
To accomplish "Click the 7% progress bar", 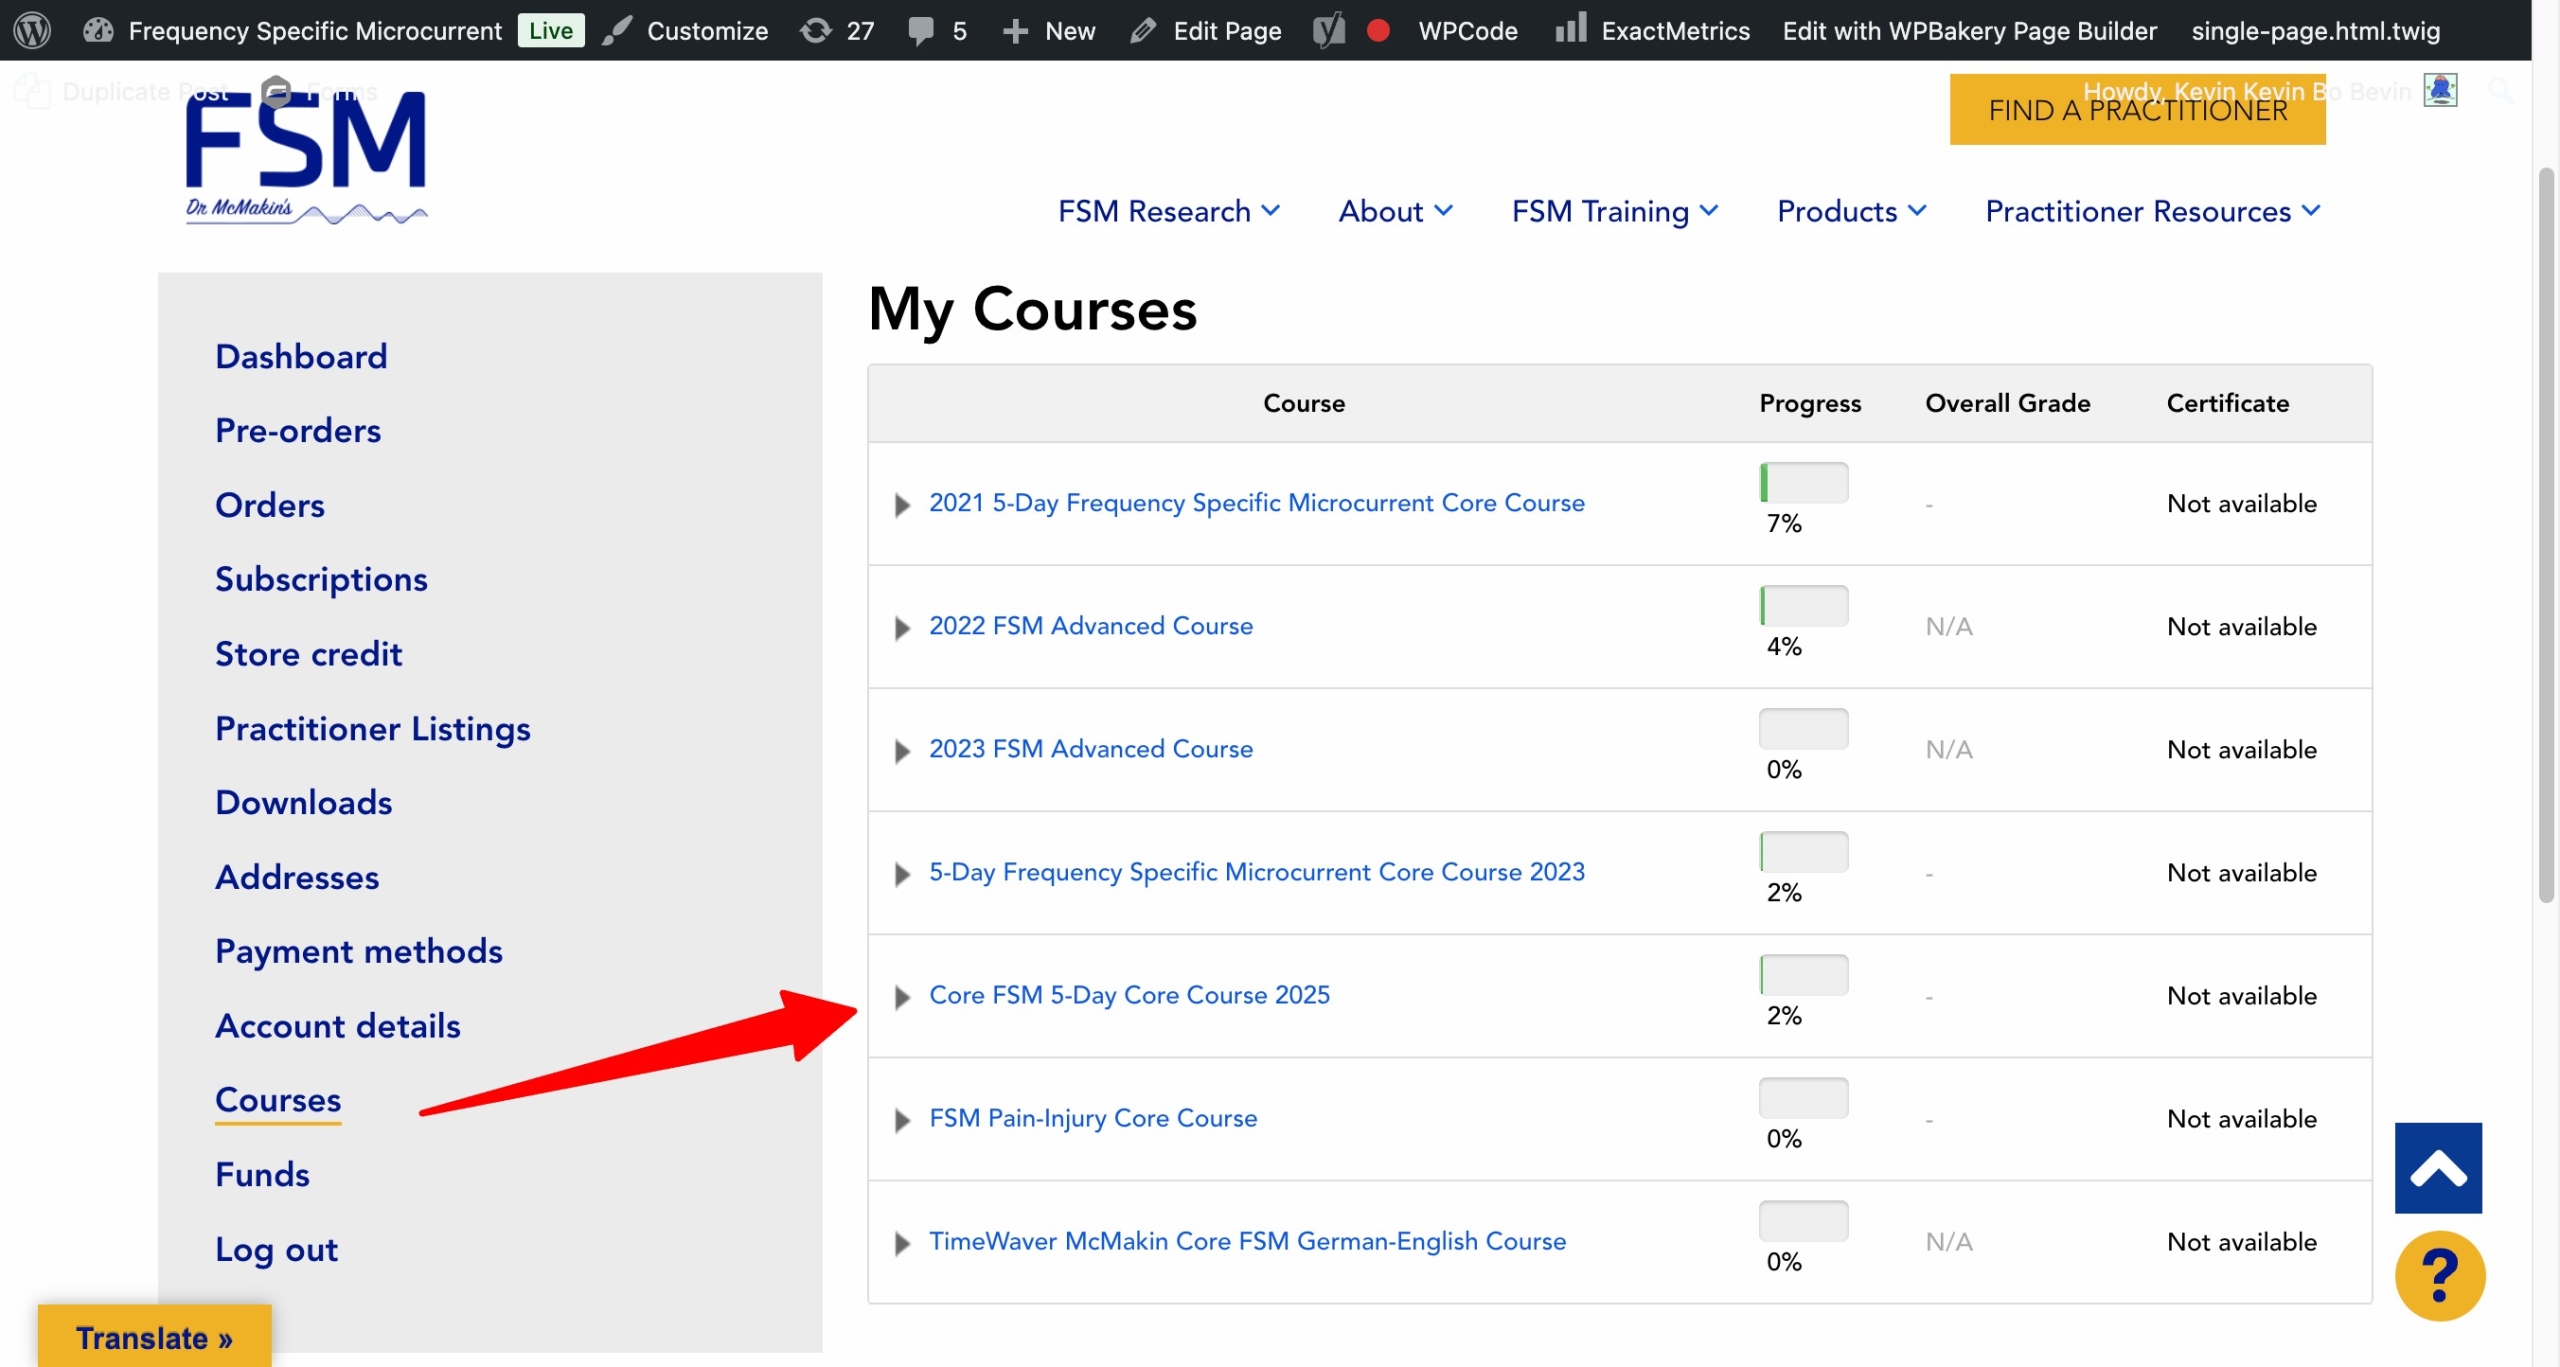I will click(x=1803, y=483).
